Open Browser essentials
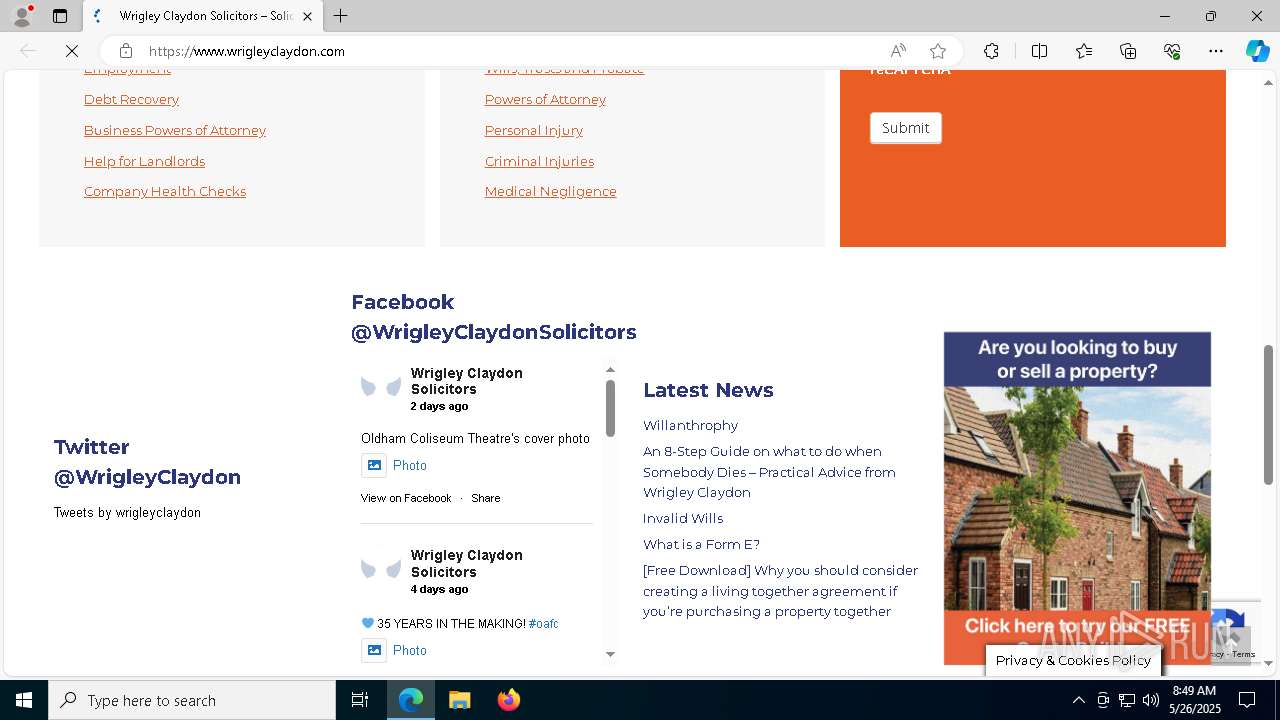This screenshot has height=720, width=1280. click(x=1172, y=51)
